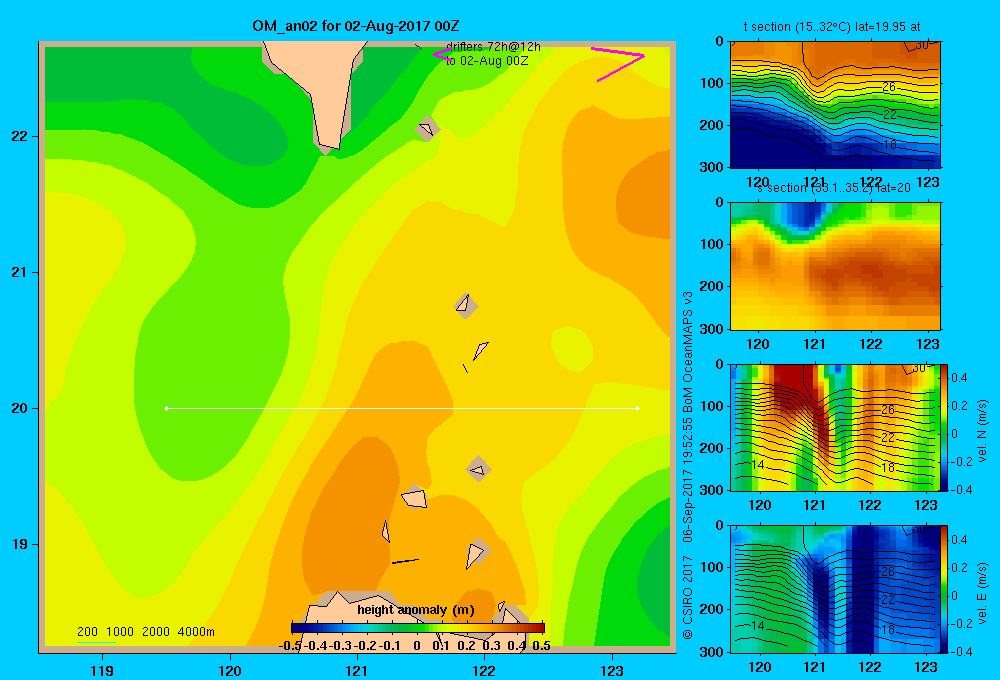Open the temperature section panel
The height and width of the screenshot is (680, 1000).
(835, 105)
